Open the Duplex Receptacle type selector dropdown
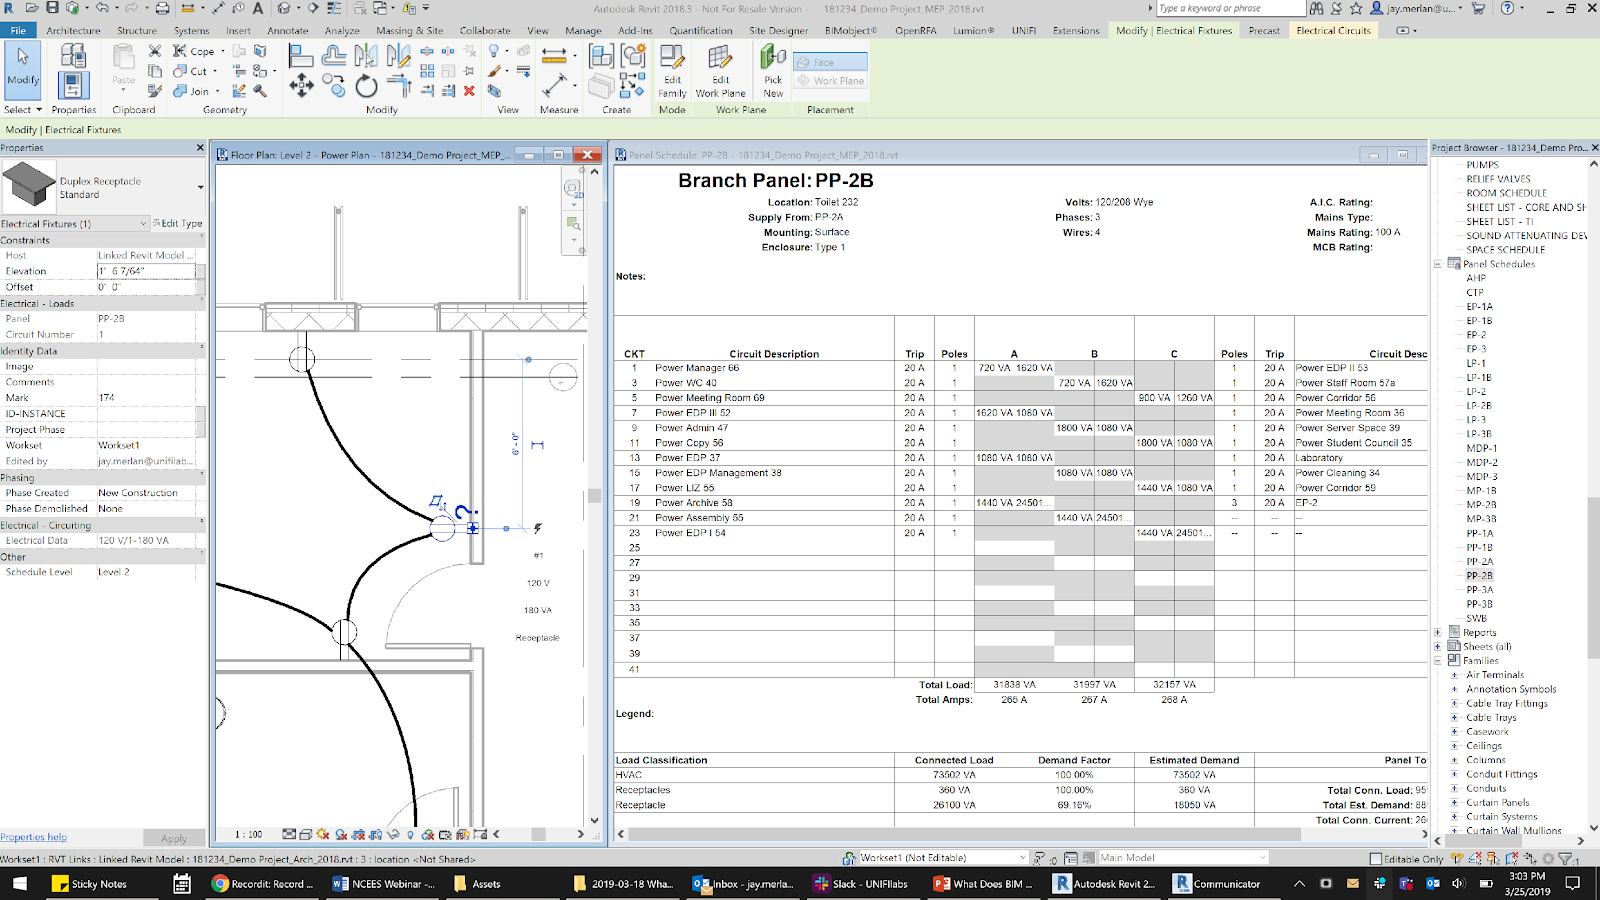 coord(200,187)
